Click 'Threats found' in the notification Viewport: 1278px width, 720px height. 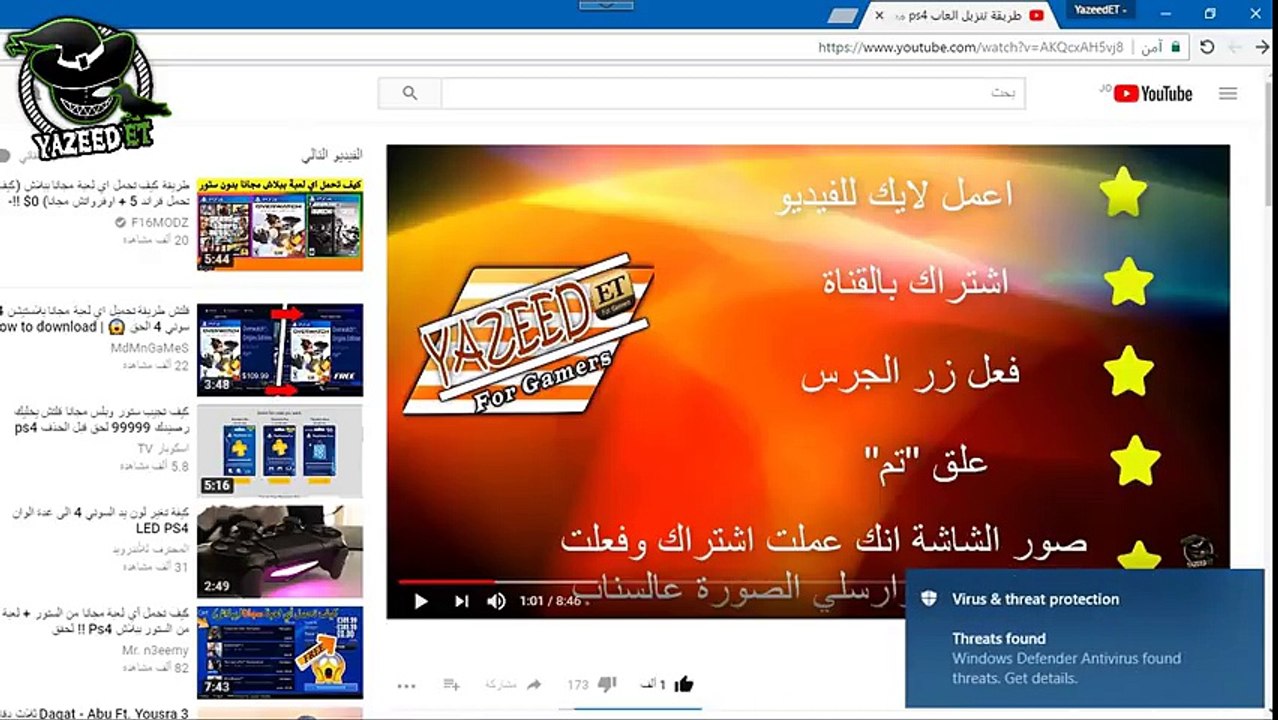point(999,639)
